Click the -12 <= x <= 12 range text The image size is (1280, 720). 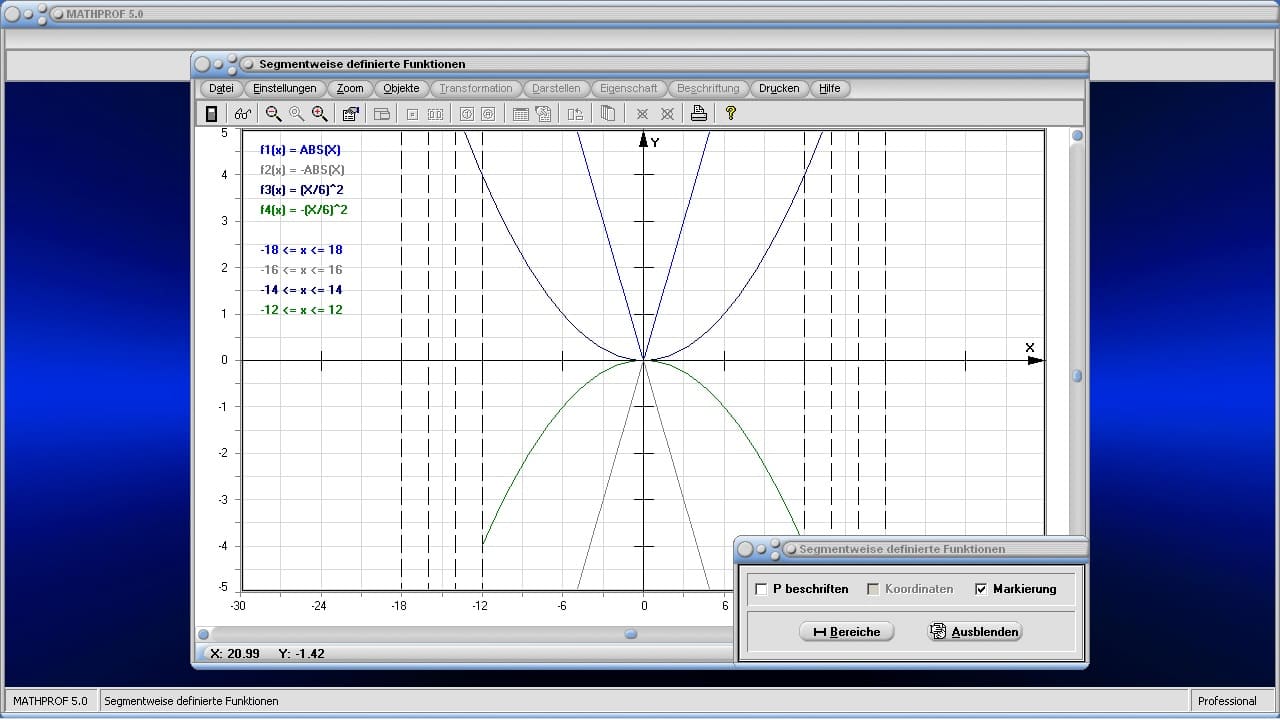point(301,310)
